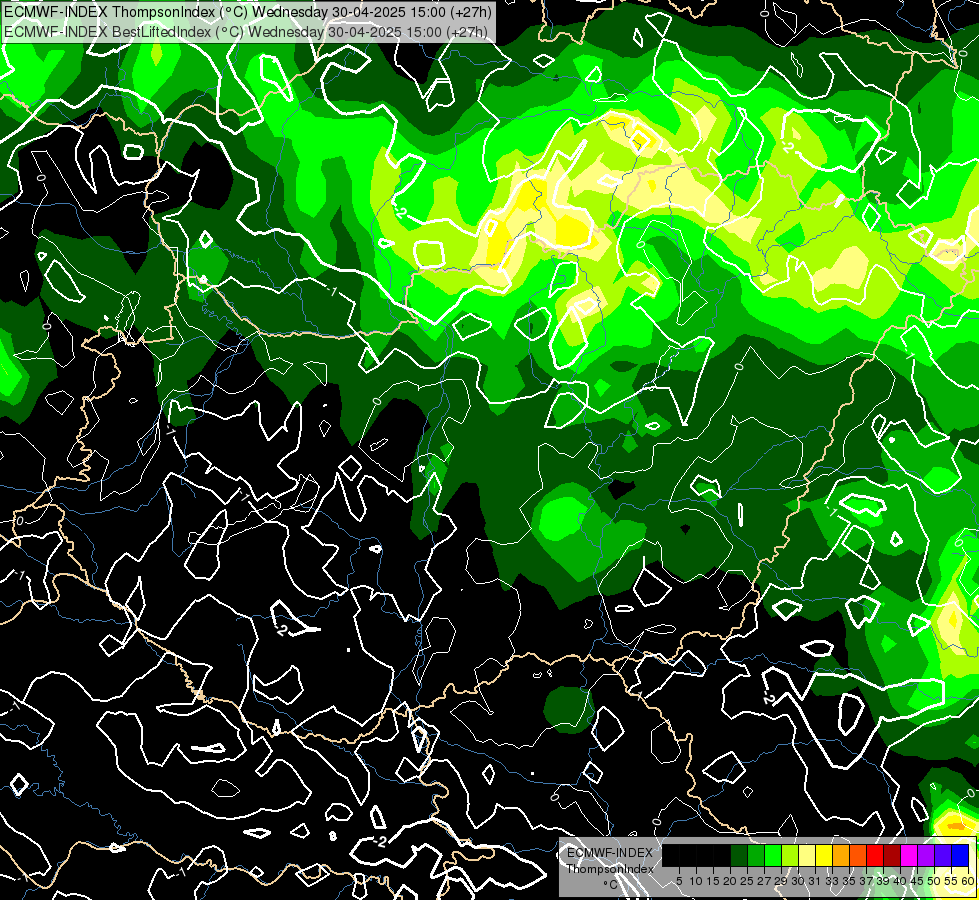Click the blue 55–60 legend swatch
Image resolution: width=979 pixels, height=900 pixels.
pyautogui.click(x=960, y=856)
